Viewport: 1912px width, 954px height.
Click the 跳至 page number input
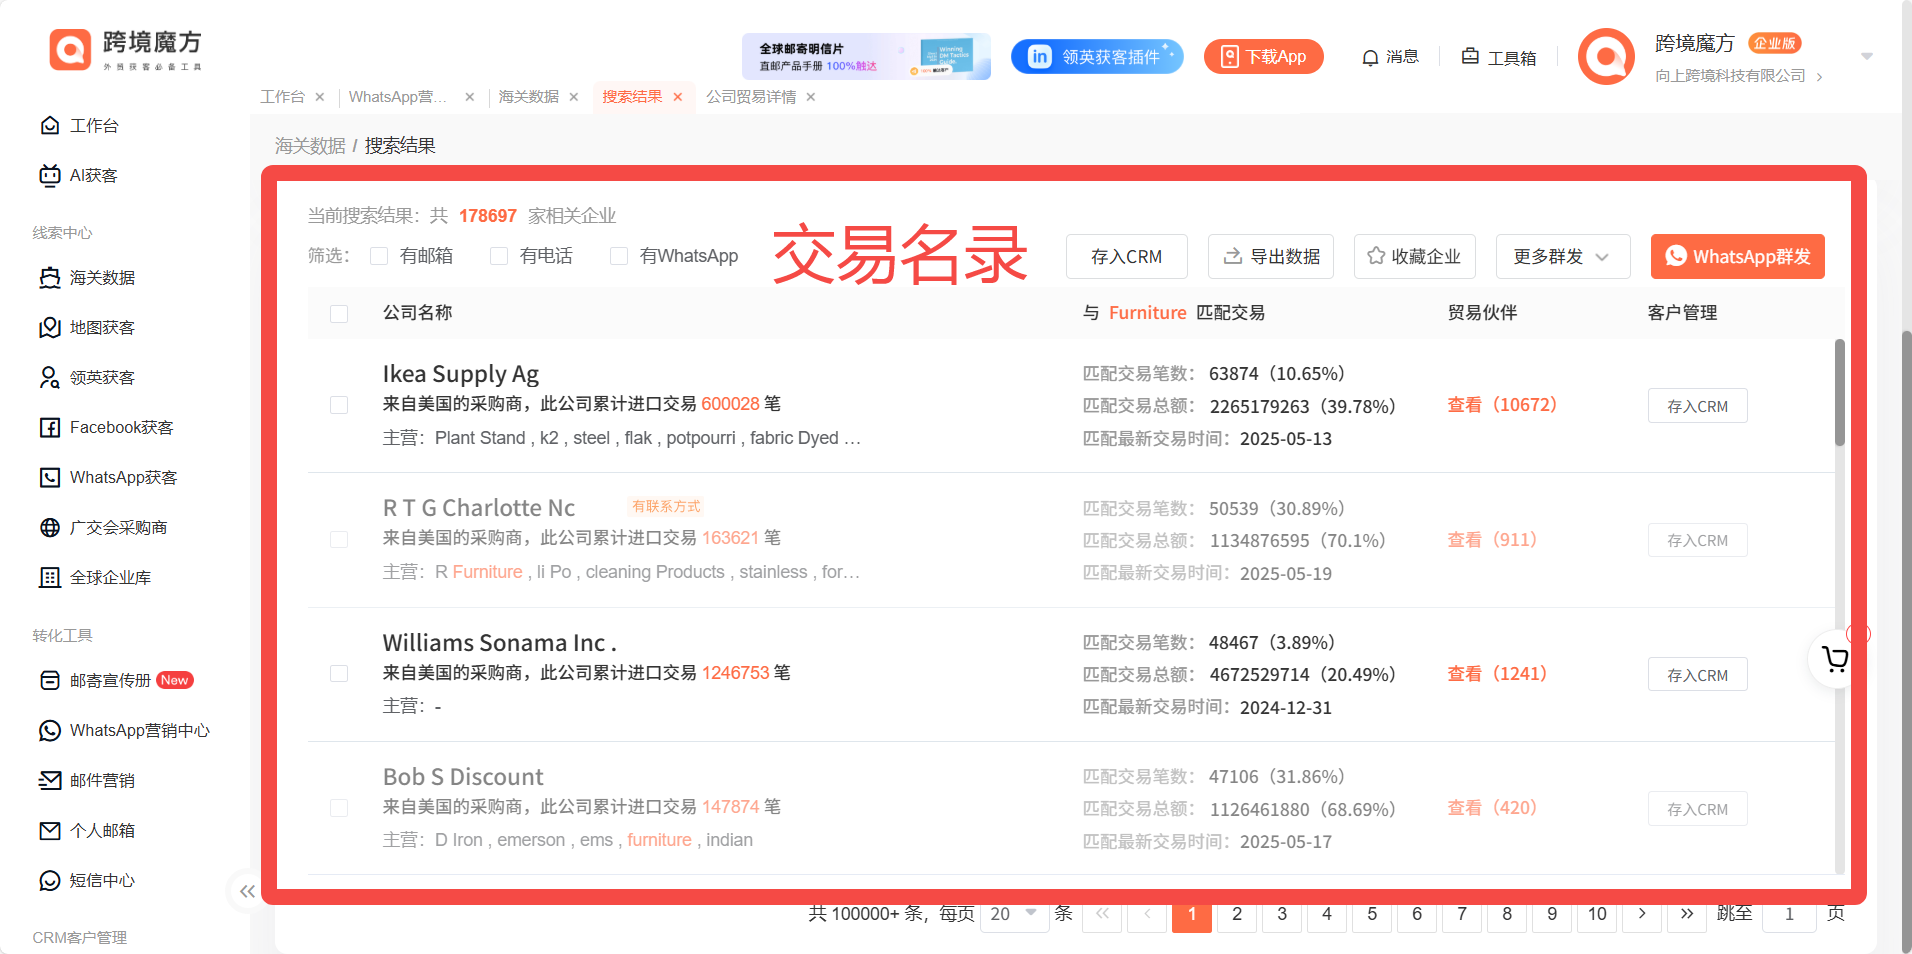coord(1789,914)
